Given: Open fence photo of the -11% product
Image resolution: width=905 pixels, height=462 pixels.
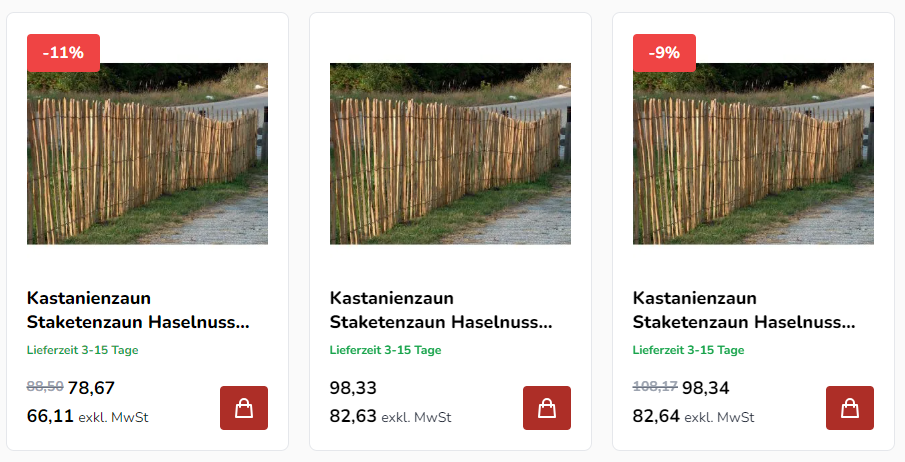Looking at the screenshot, I should click(x=147, y=154).
